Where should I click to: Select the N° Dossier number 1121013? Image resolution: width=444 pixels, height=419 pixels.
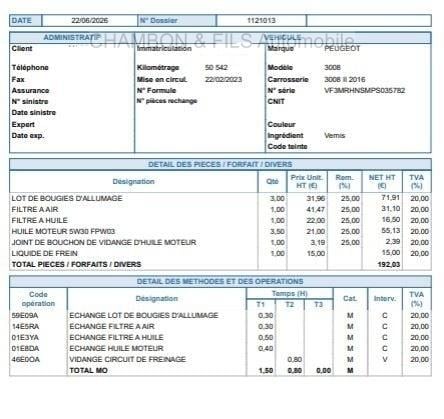point(261,21)
